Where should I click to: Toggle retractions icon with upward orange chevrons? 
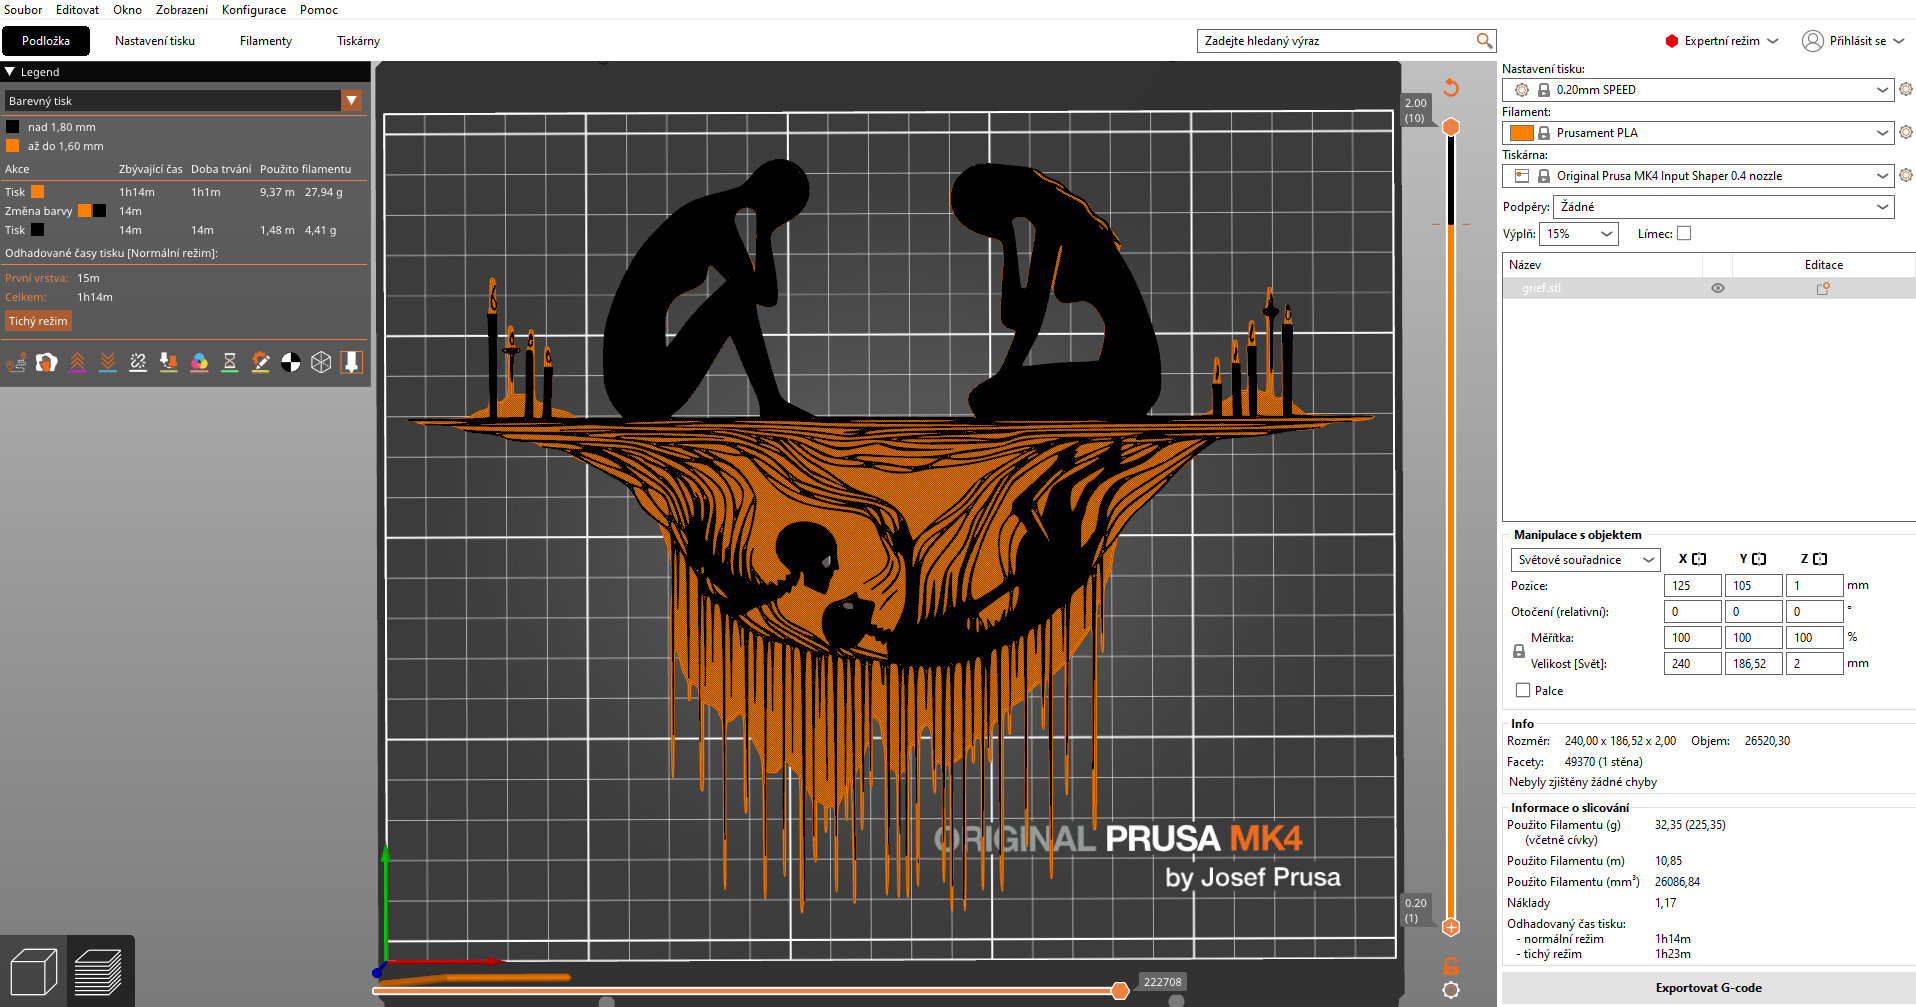tap(77, 362)
